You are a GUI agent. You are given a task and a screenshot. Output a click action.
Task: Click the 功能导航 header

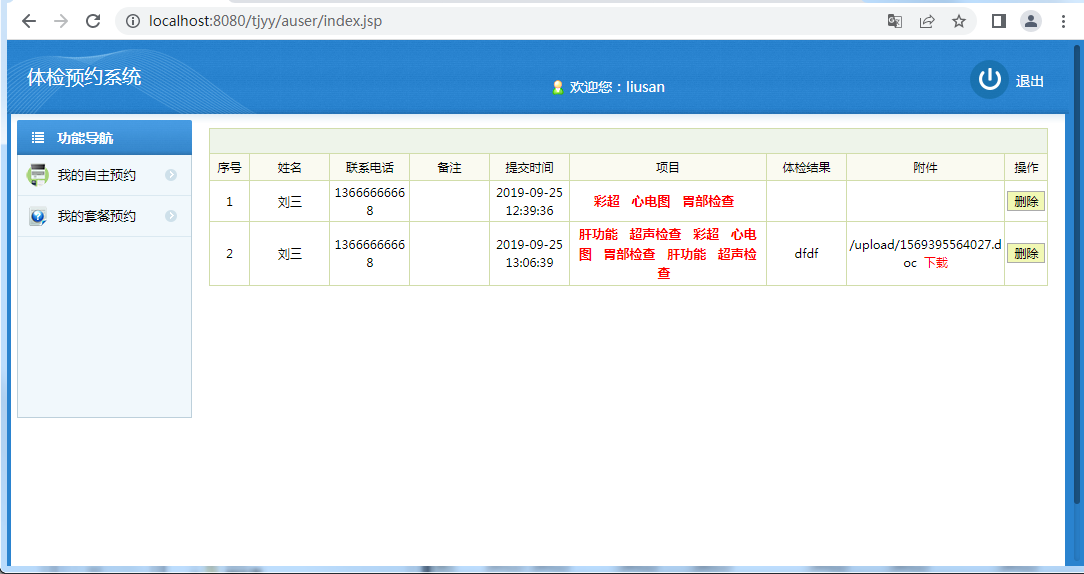[104, 138]
